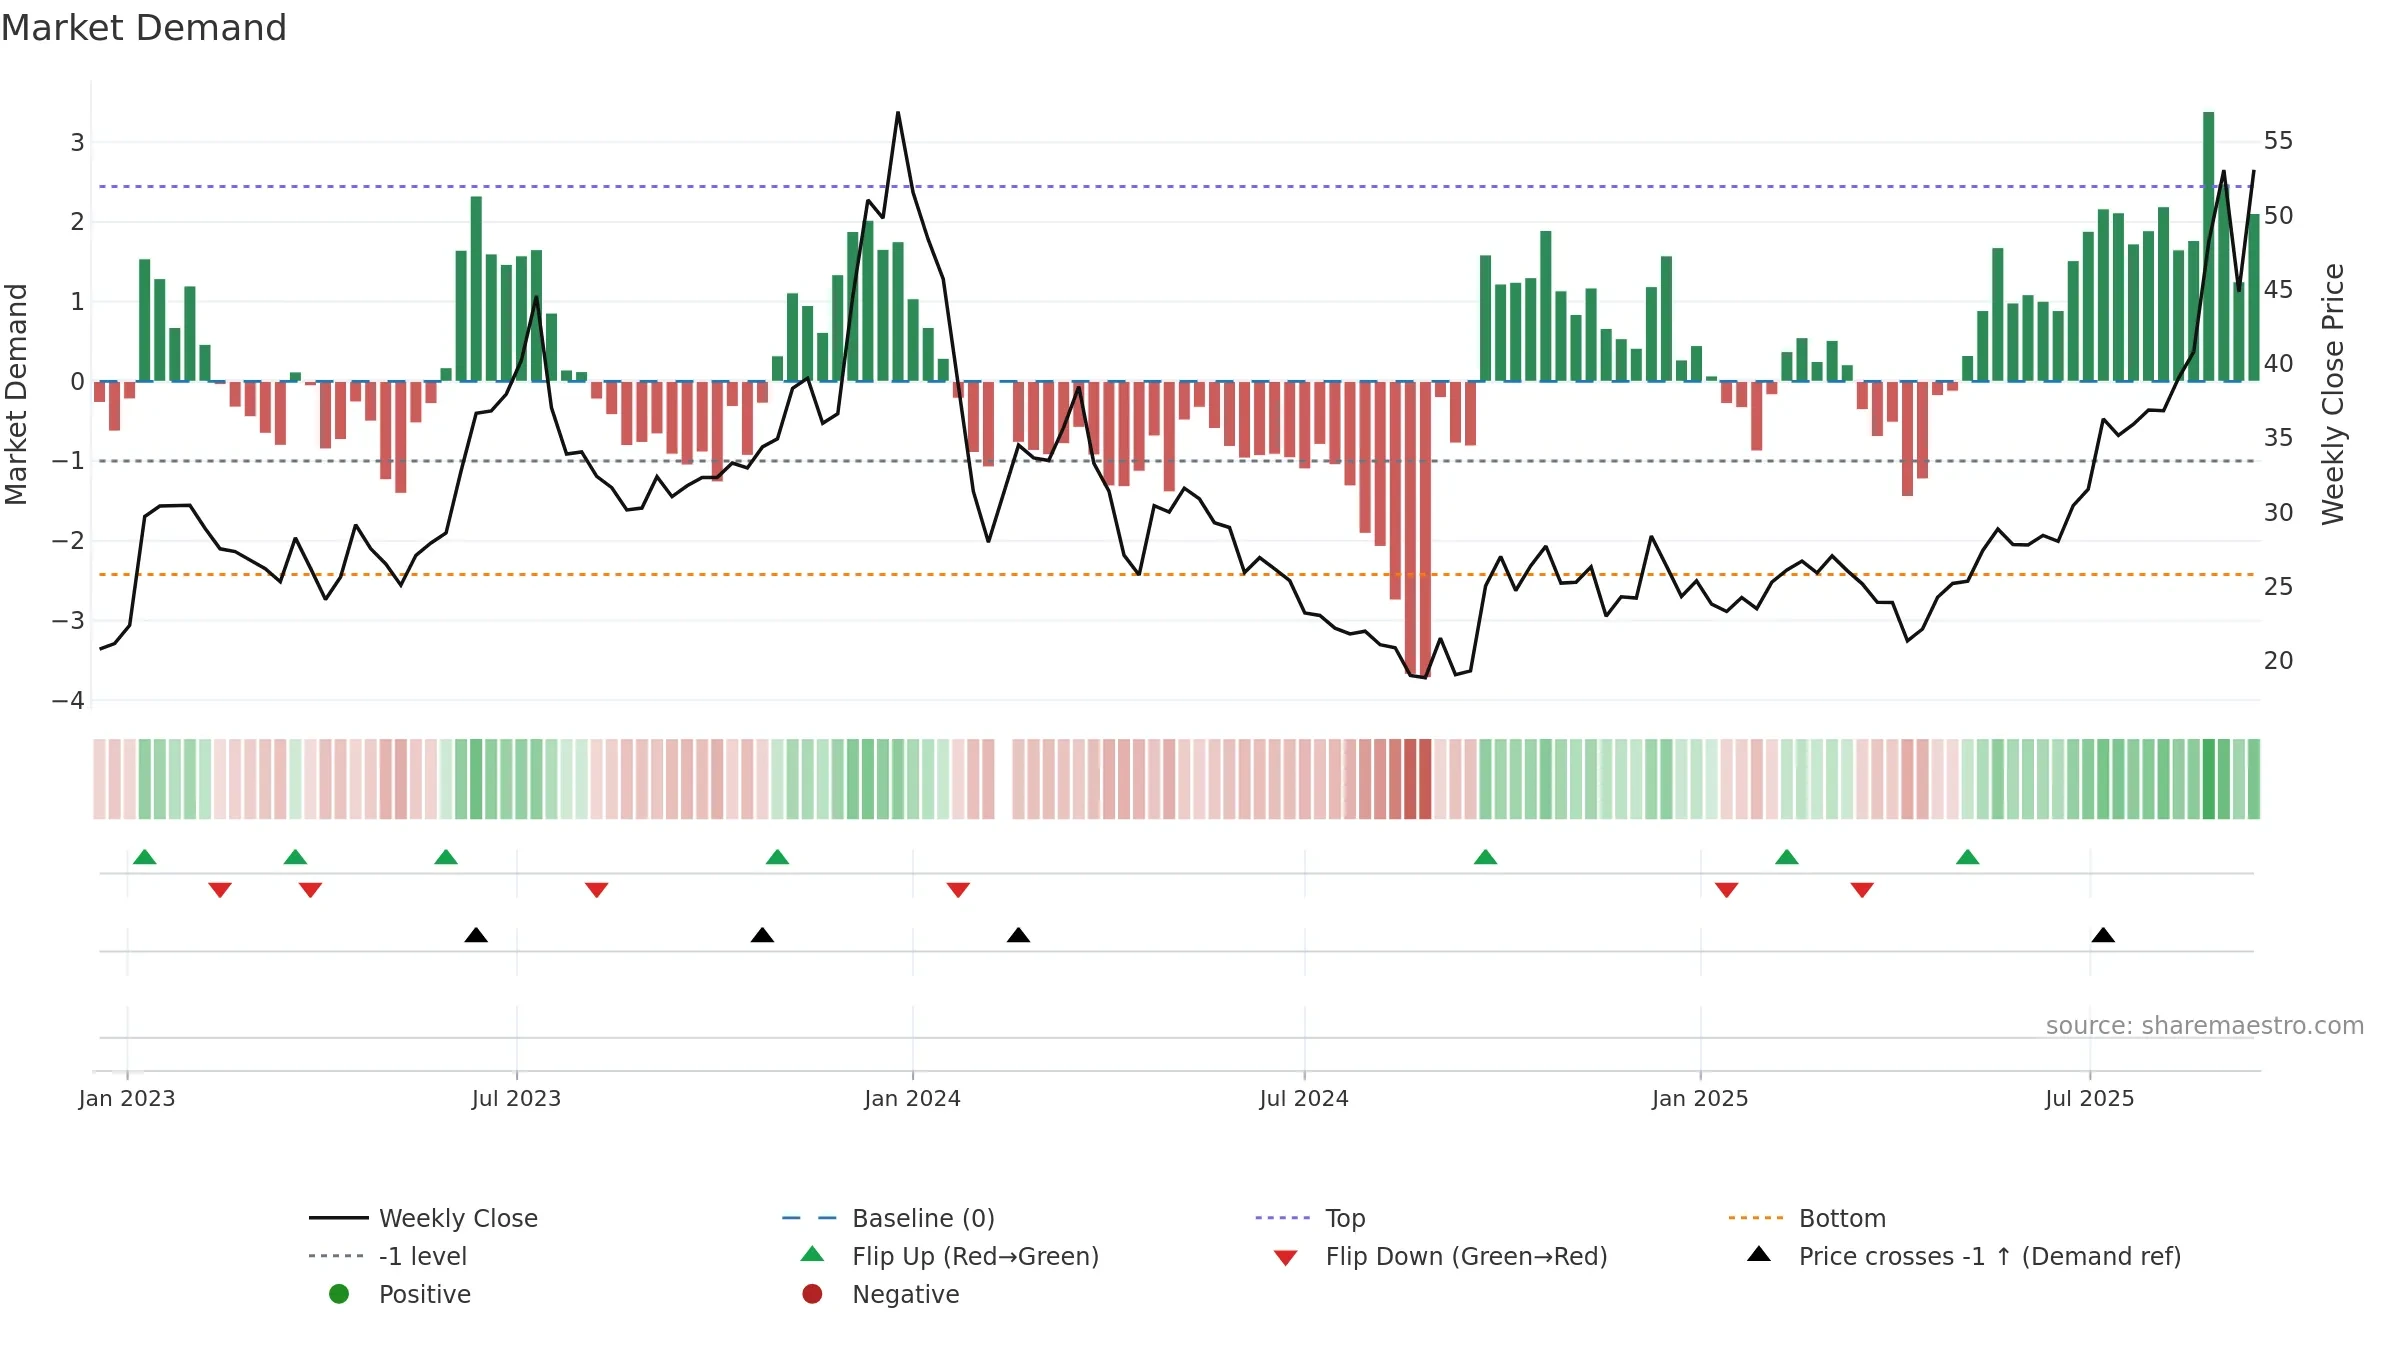Click the green Flip Up marker just after Jan 2025
2400x1350 pixels.
point(1787,857)
